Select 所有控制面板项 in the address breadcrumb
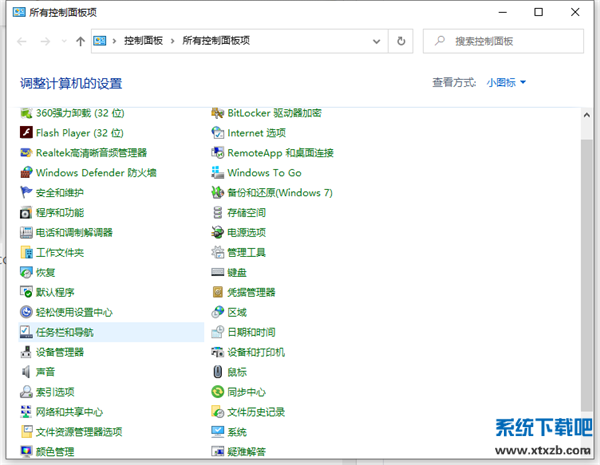Viewport: 600px width, 465px height. pos(215,41)
